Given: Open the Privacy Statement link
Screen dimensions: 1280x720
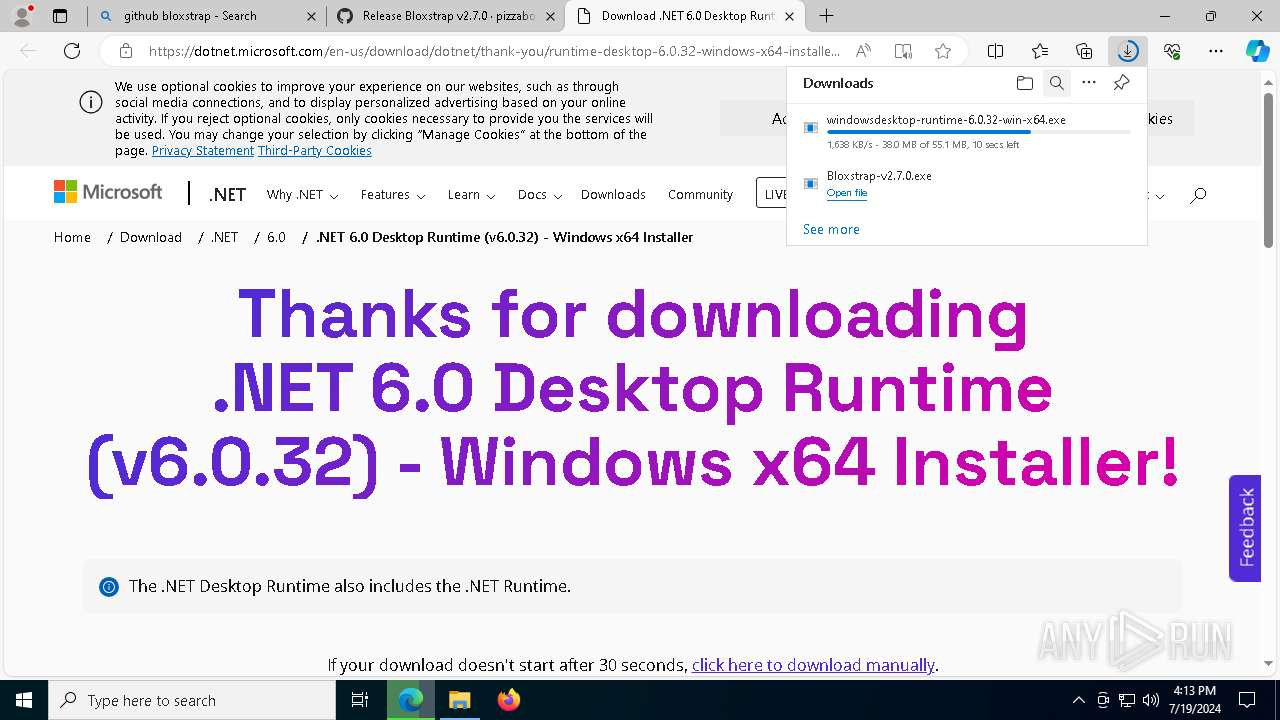Looking at the screenshot, I should [x=203, y=151].
